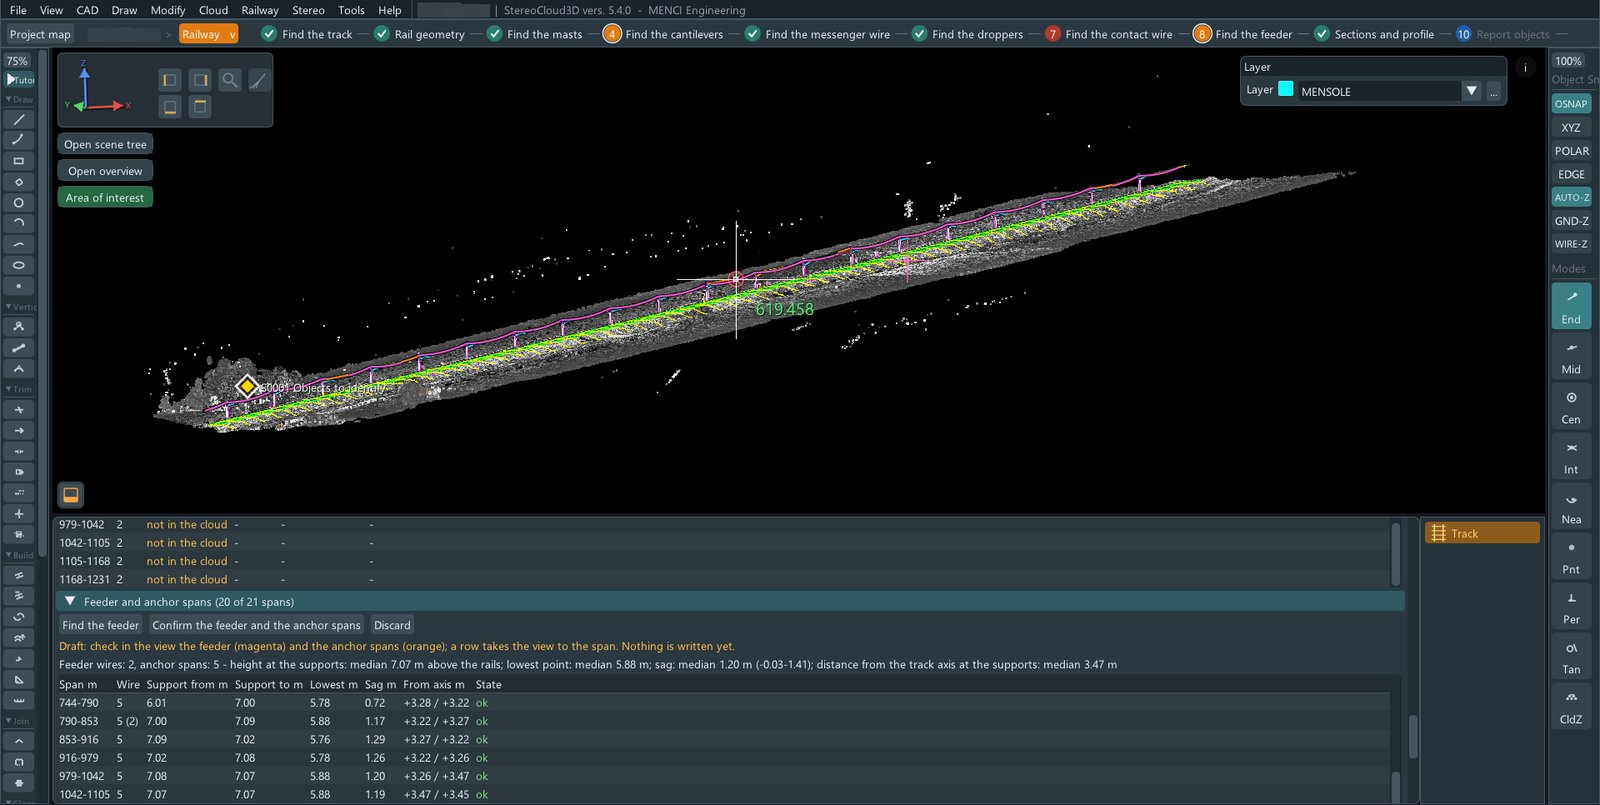The height and width of the screenshot is (805, 1600).
Task: Select the Track item in right panel
Action: point(1482,533)
